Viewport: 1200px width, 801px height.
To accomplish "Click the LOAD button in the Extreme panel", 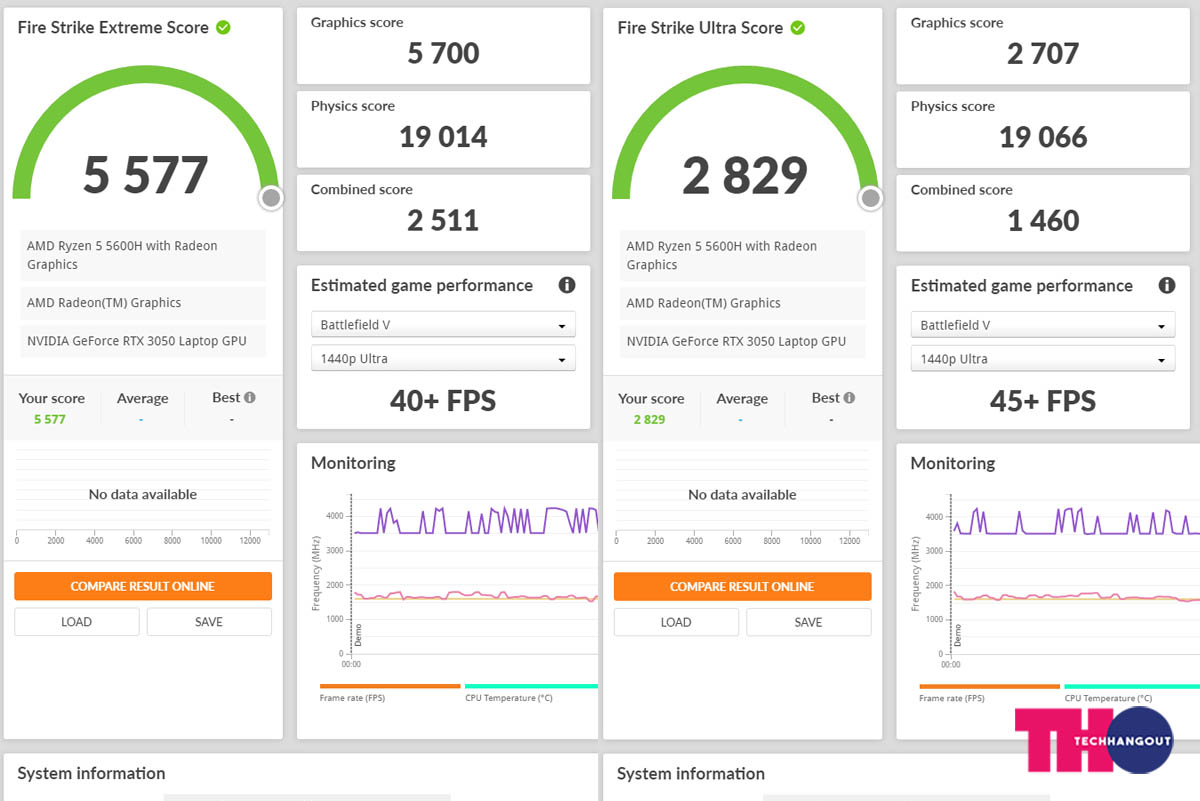I will coord(77,622).
